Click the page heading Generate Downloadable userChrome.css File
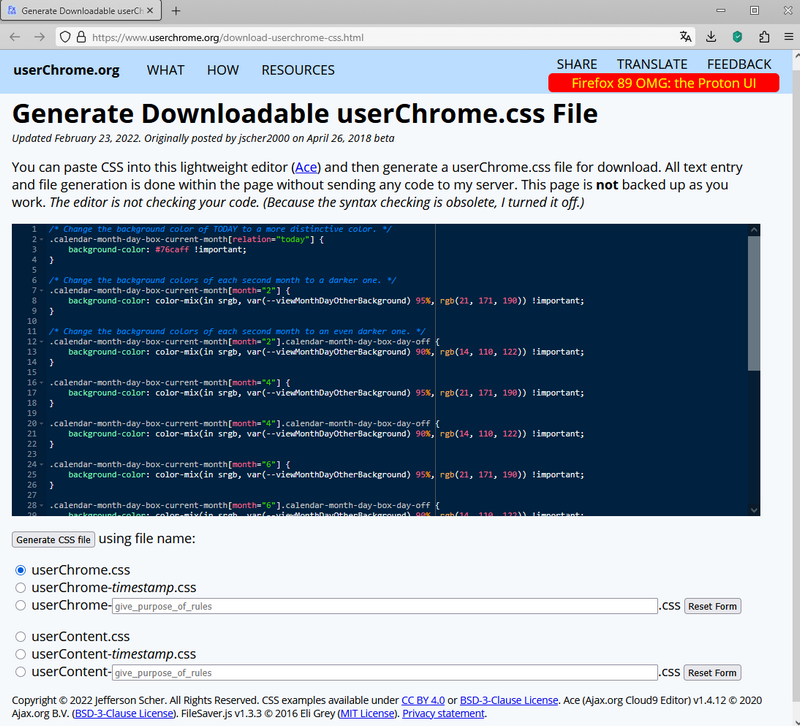This screenshot has height=726, width=800. (305, 113)
